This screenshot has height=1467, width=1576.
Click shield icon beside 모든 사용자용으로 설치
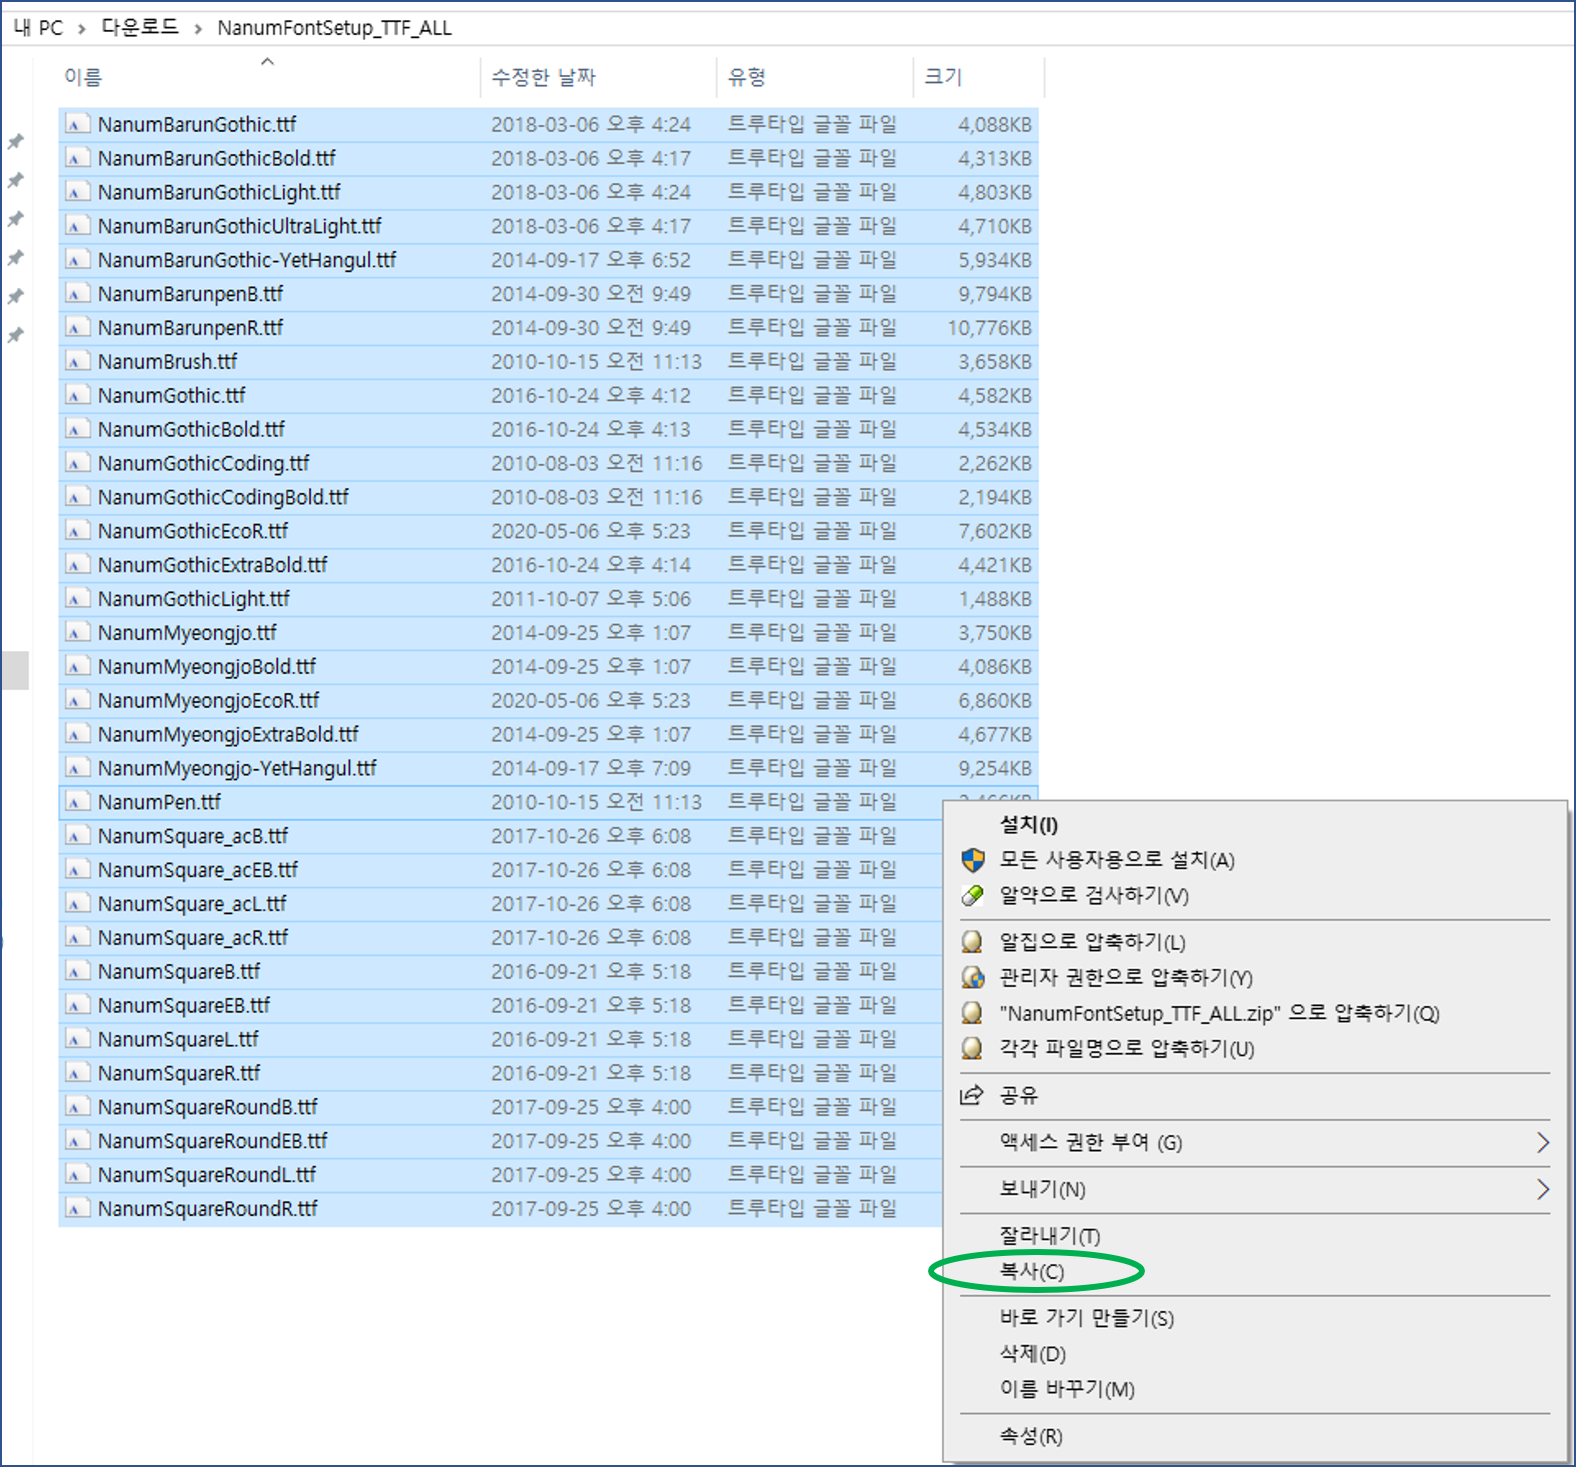[x=972, y=860]
